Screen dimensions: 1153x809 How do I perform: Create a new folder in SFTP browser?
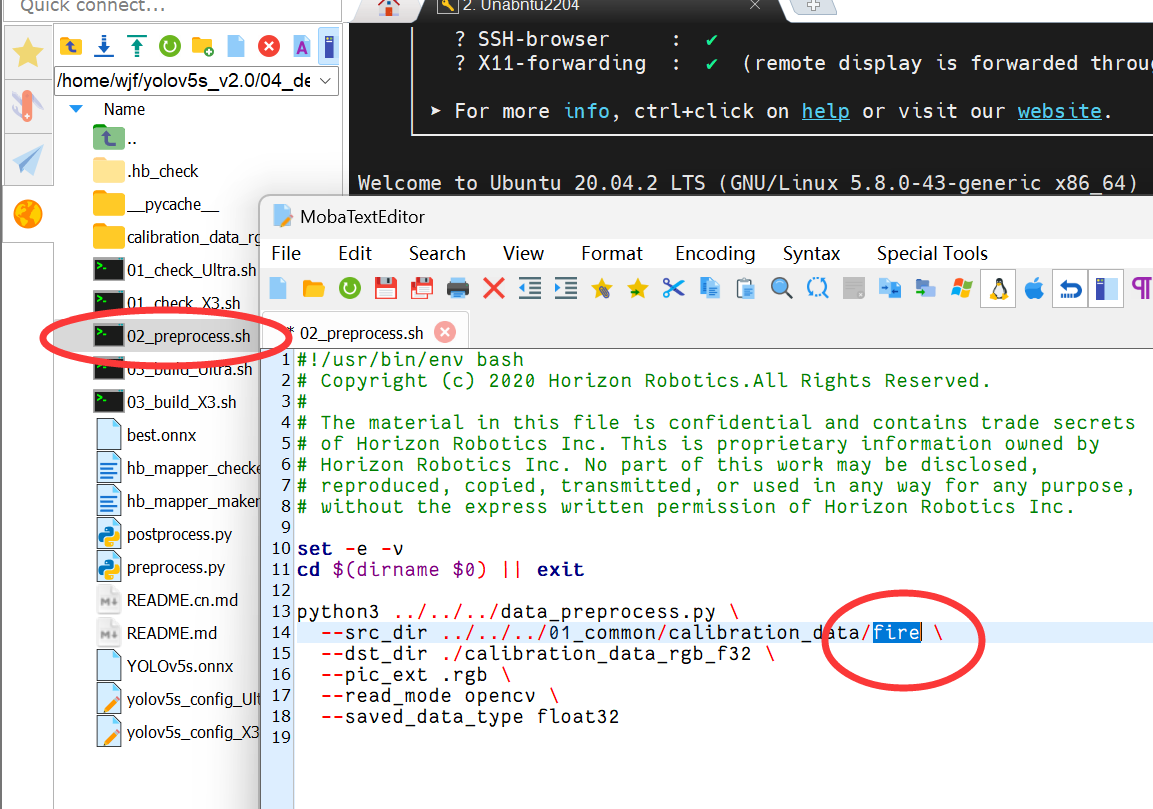tap(202, 46)
